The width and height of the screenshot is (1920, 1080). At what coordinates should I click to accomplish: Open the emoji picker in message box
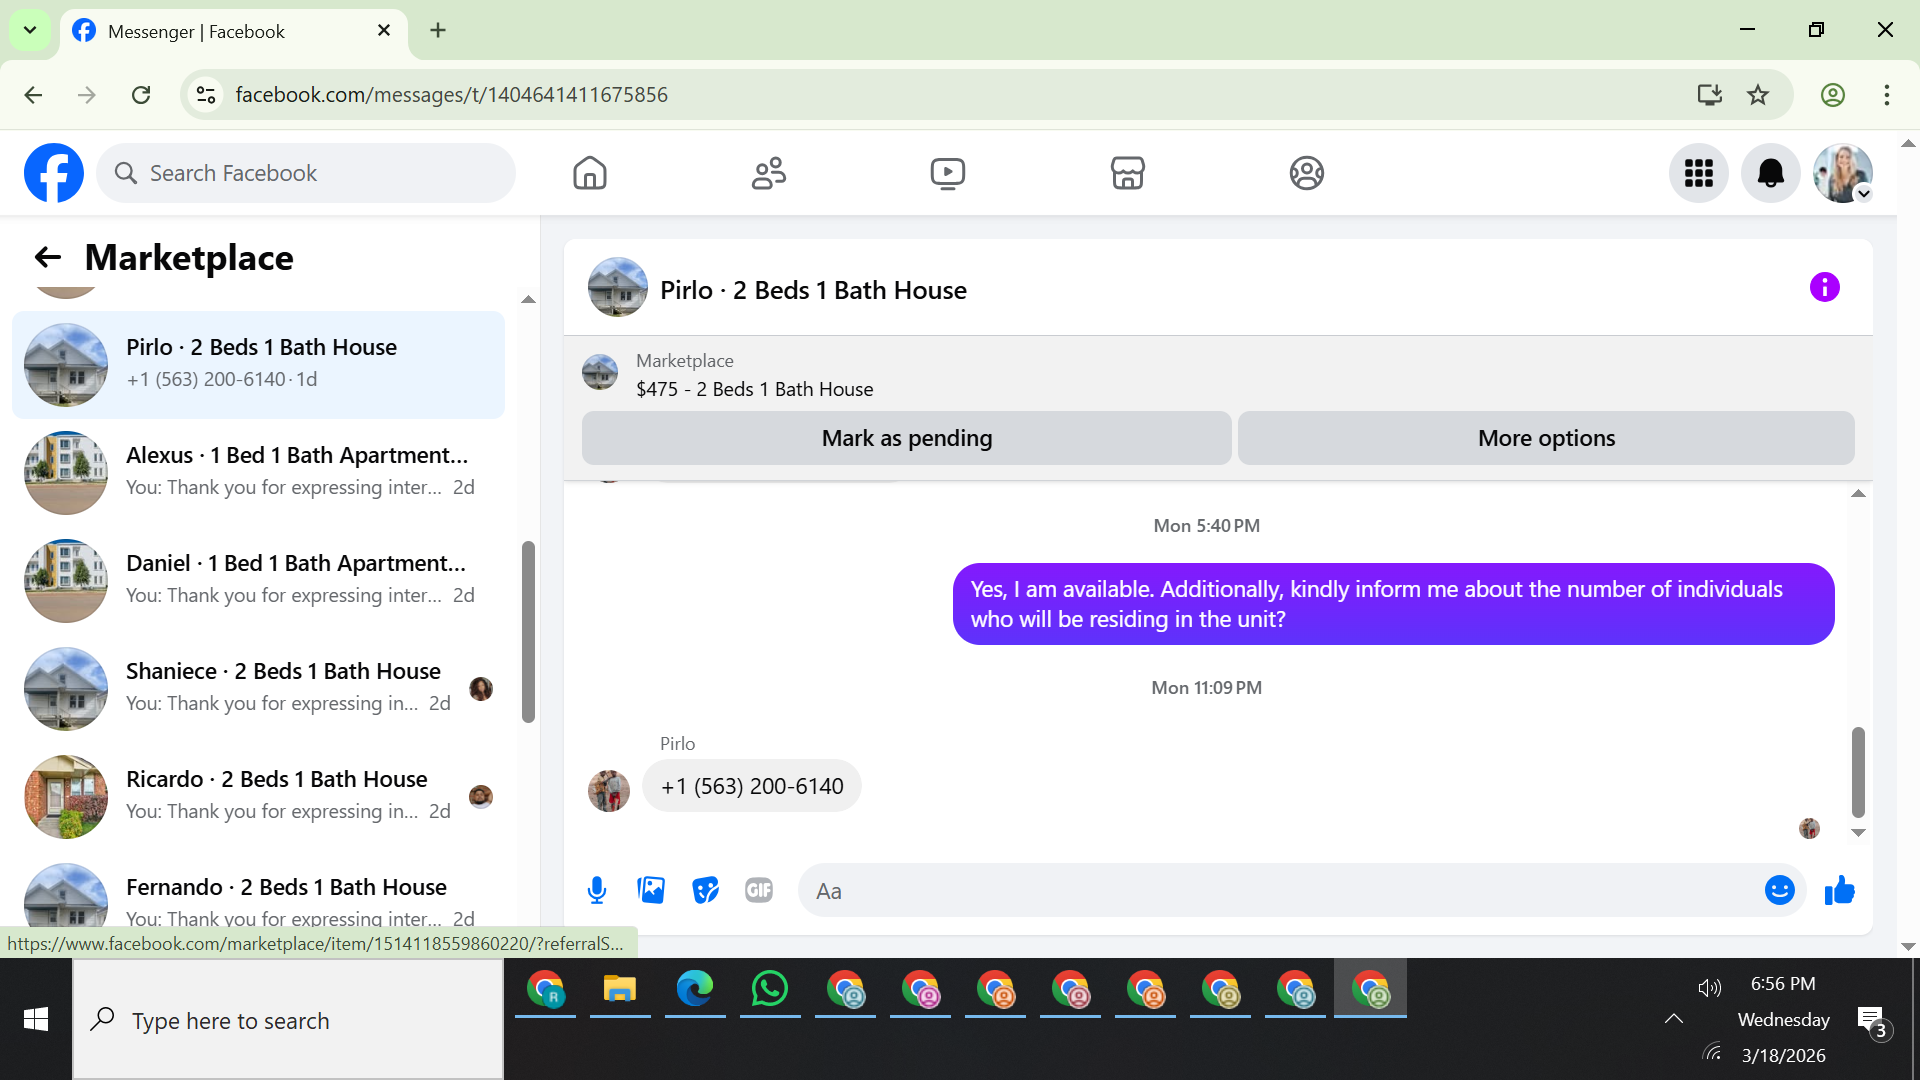pos(1779,890)
